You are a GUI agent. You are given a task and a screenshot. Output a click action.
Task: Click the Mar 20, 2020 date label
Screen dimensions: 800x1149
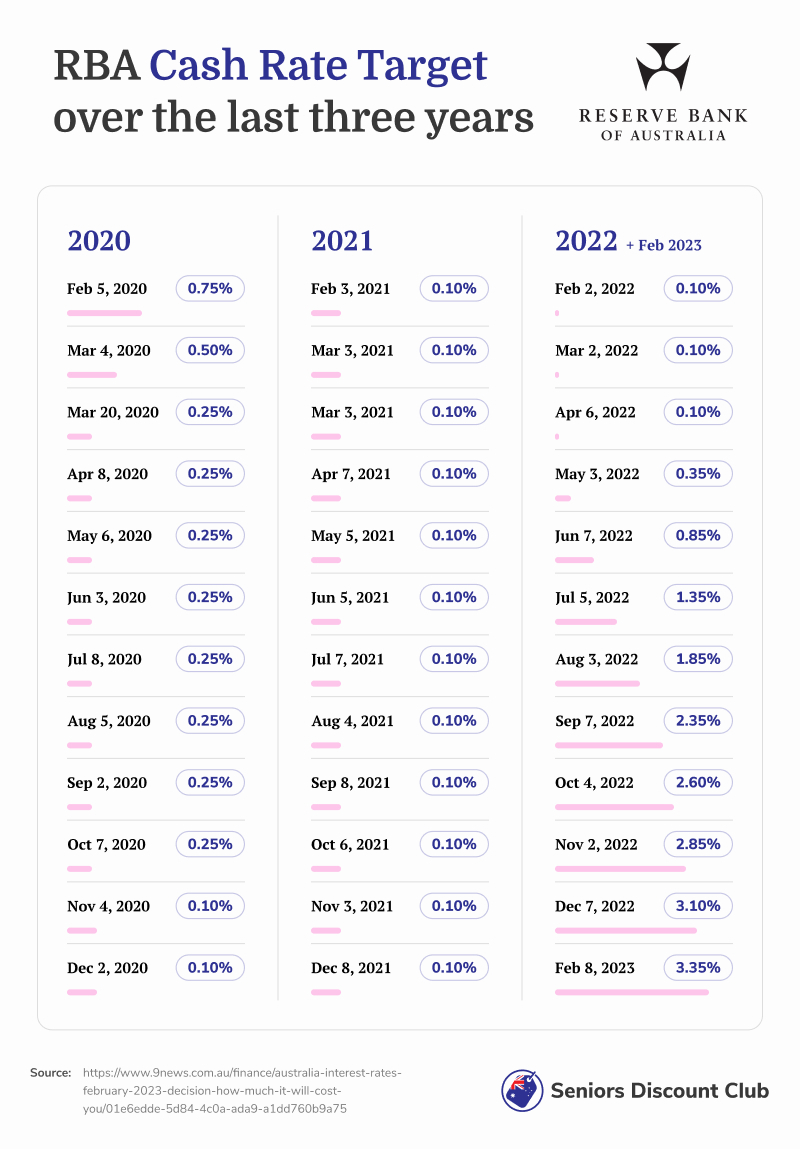pyautogui.click(x=113, y=412)
